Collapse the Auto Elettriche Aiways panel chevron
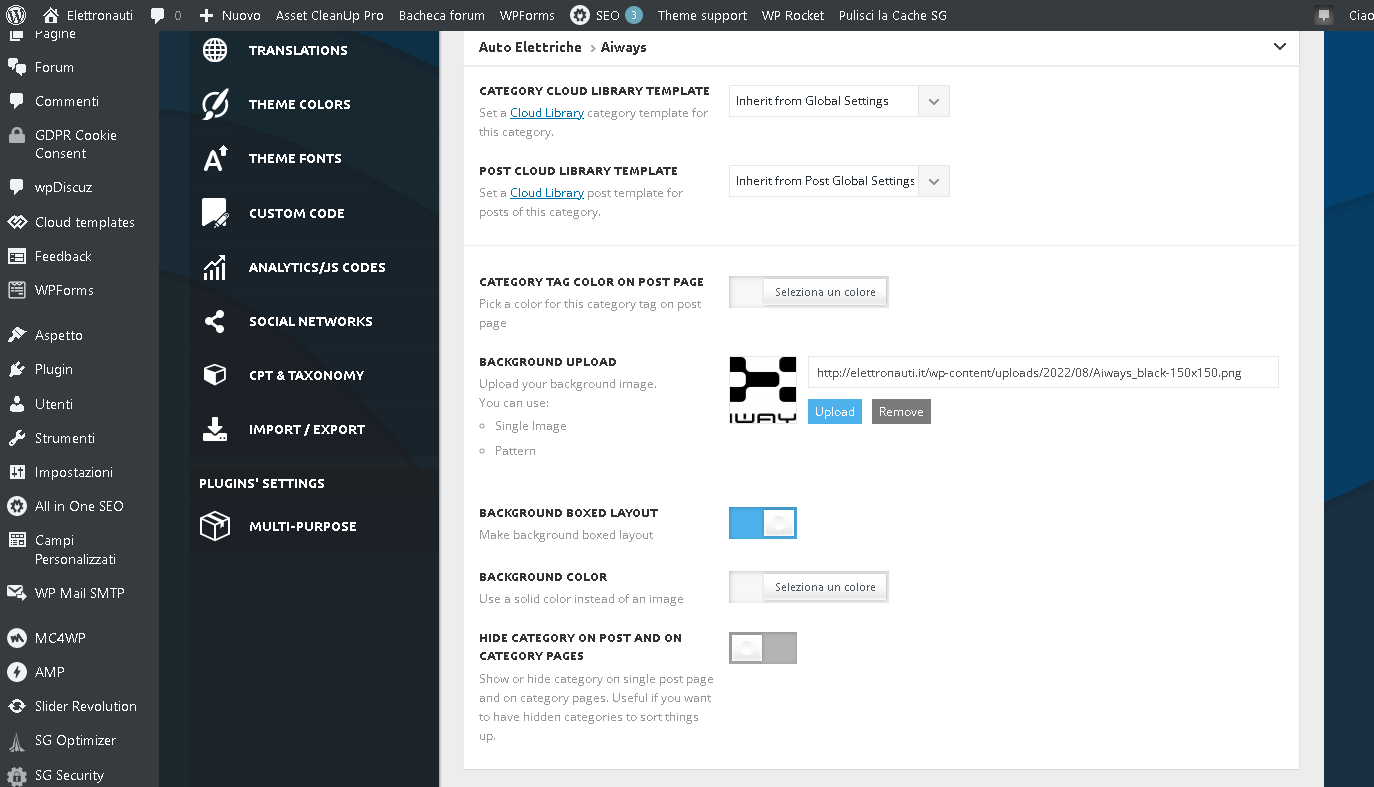The image size is (1374, 787). (x=1280, y=47)
